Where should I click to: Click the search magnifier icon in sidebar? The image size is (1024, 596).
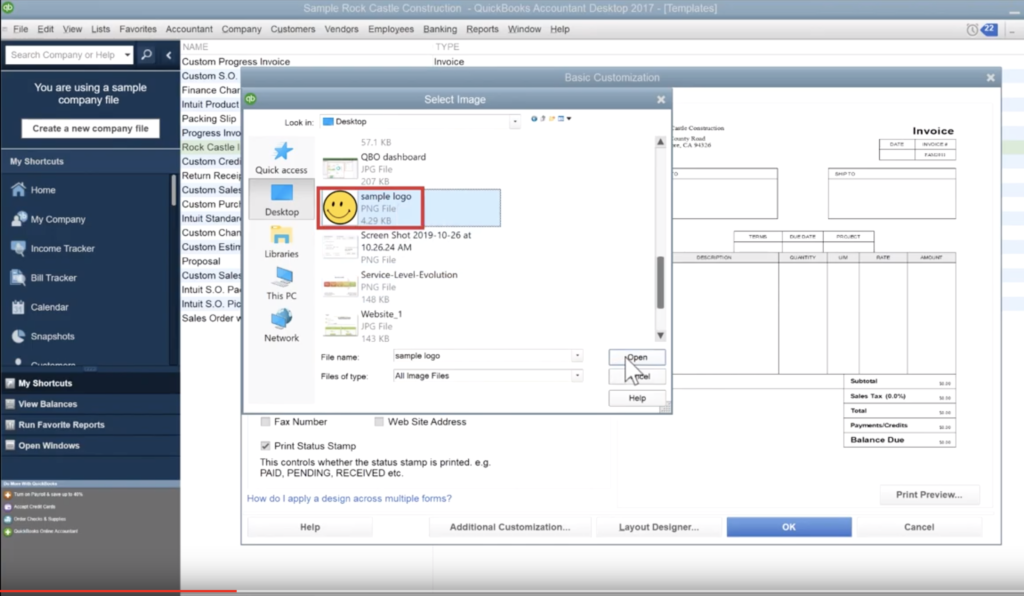pos(147,55)
